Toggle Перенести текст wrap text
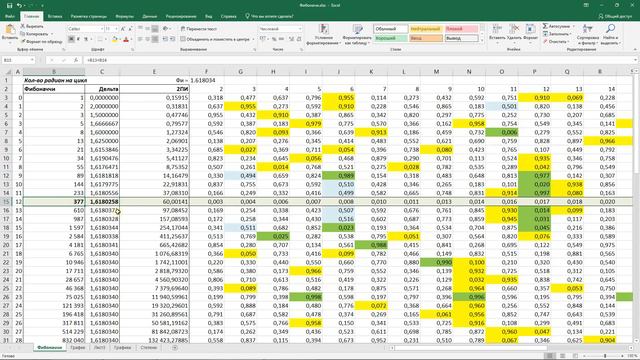 (199, 29)
